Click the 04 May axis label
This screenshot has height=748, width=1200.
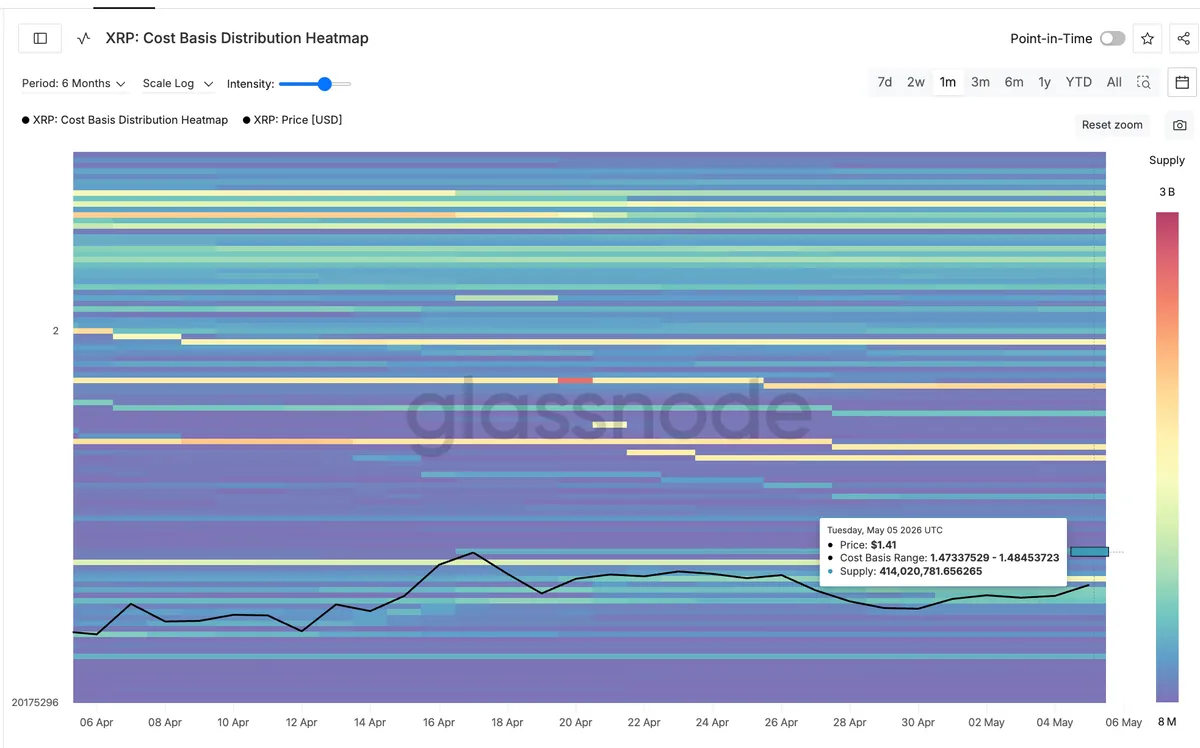tap(1055, 722)
